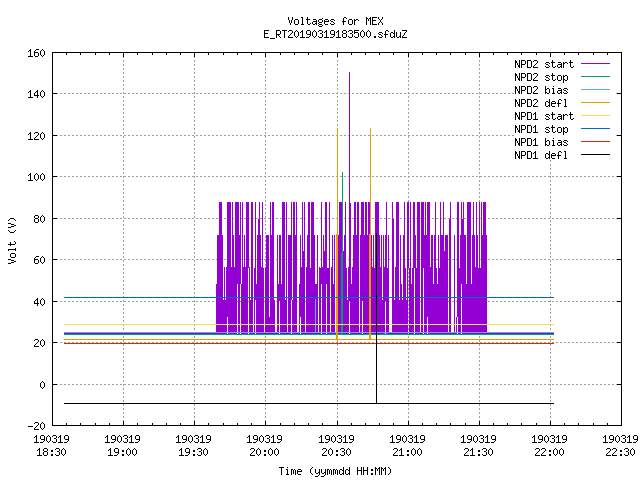Click the NPD2 stop green legend line
Image resolution: width=640 pixels, height=480 pixels.
coord(595,77)
